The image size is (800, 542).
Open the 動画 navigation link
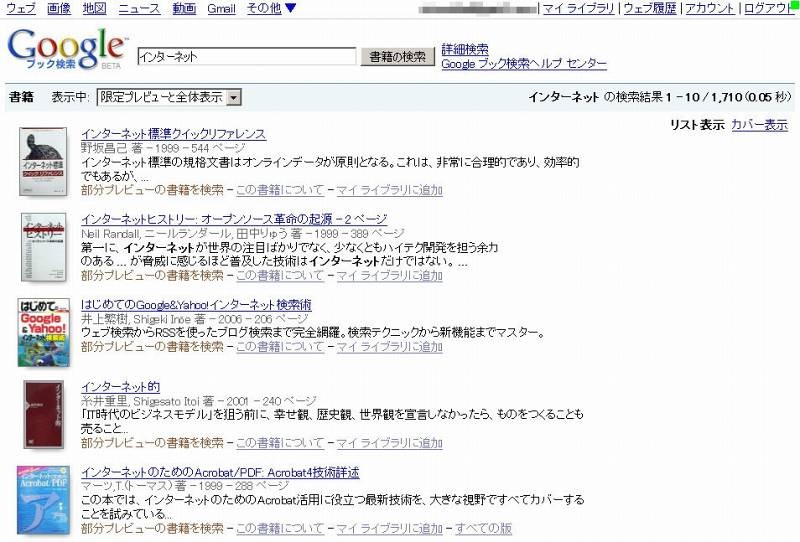tap(184, 8)
